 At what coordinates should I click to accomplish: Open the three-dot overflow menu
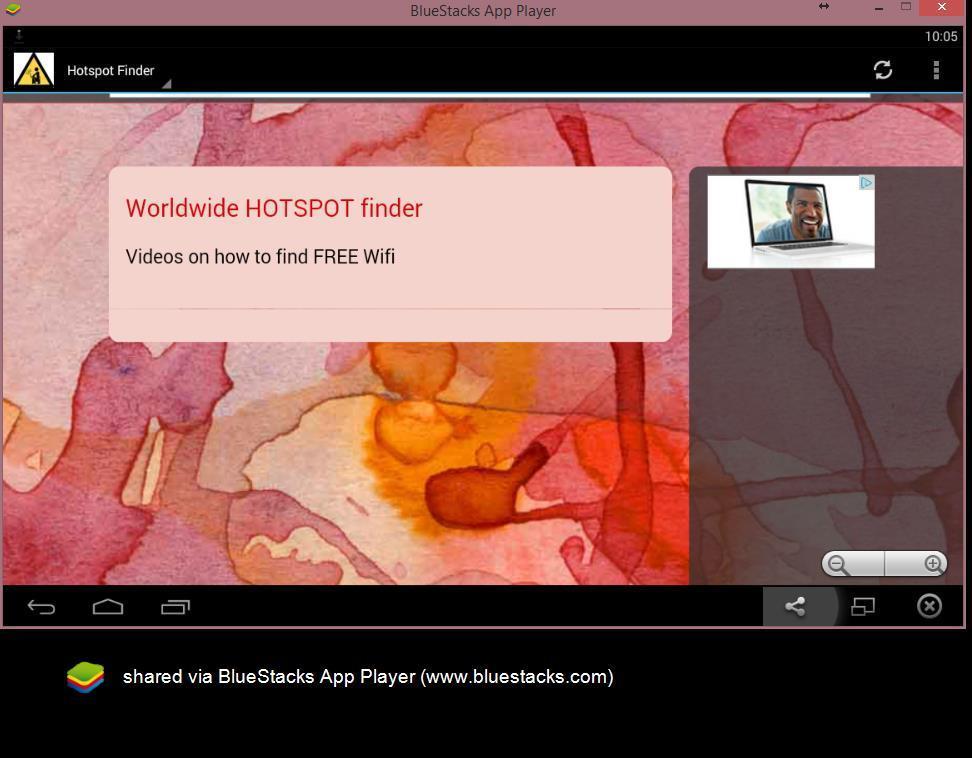coord(936,70)
